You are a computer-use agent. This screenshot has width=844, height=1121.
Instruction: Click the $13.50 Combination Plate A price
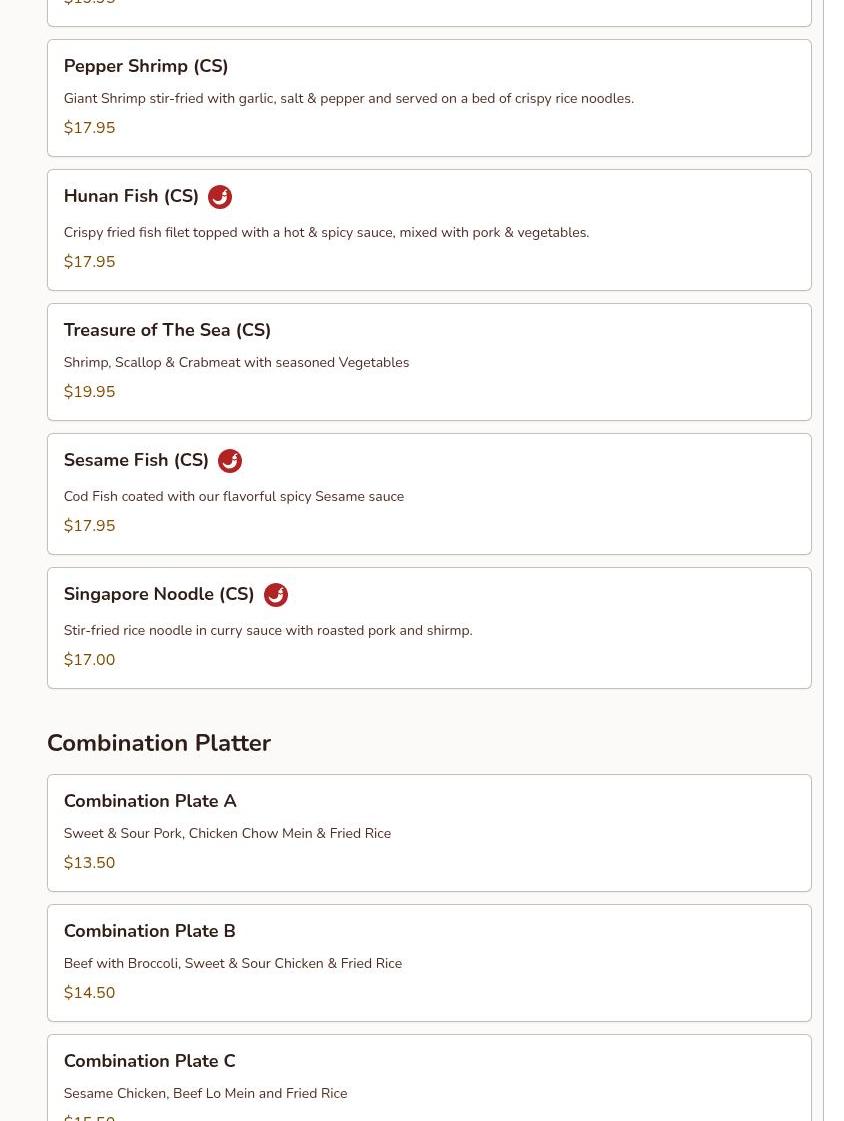[x=89, y=863]
